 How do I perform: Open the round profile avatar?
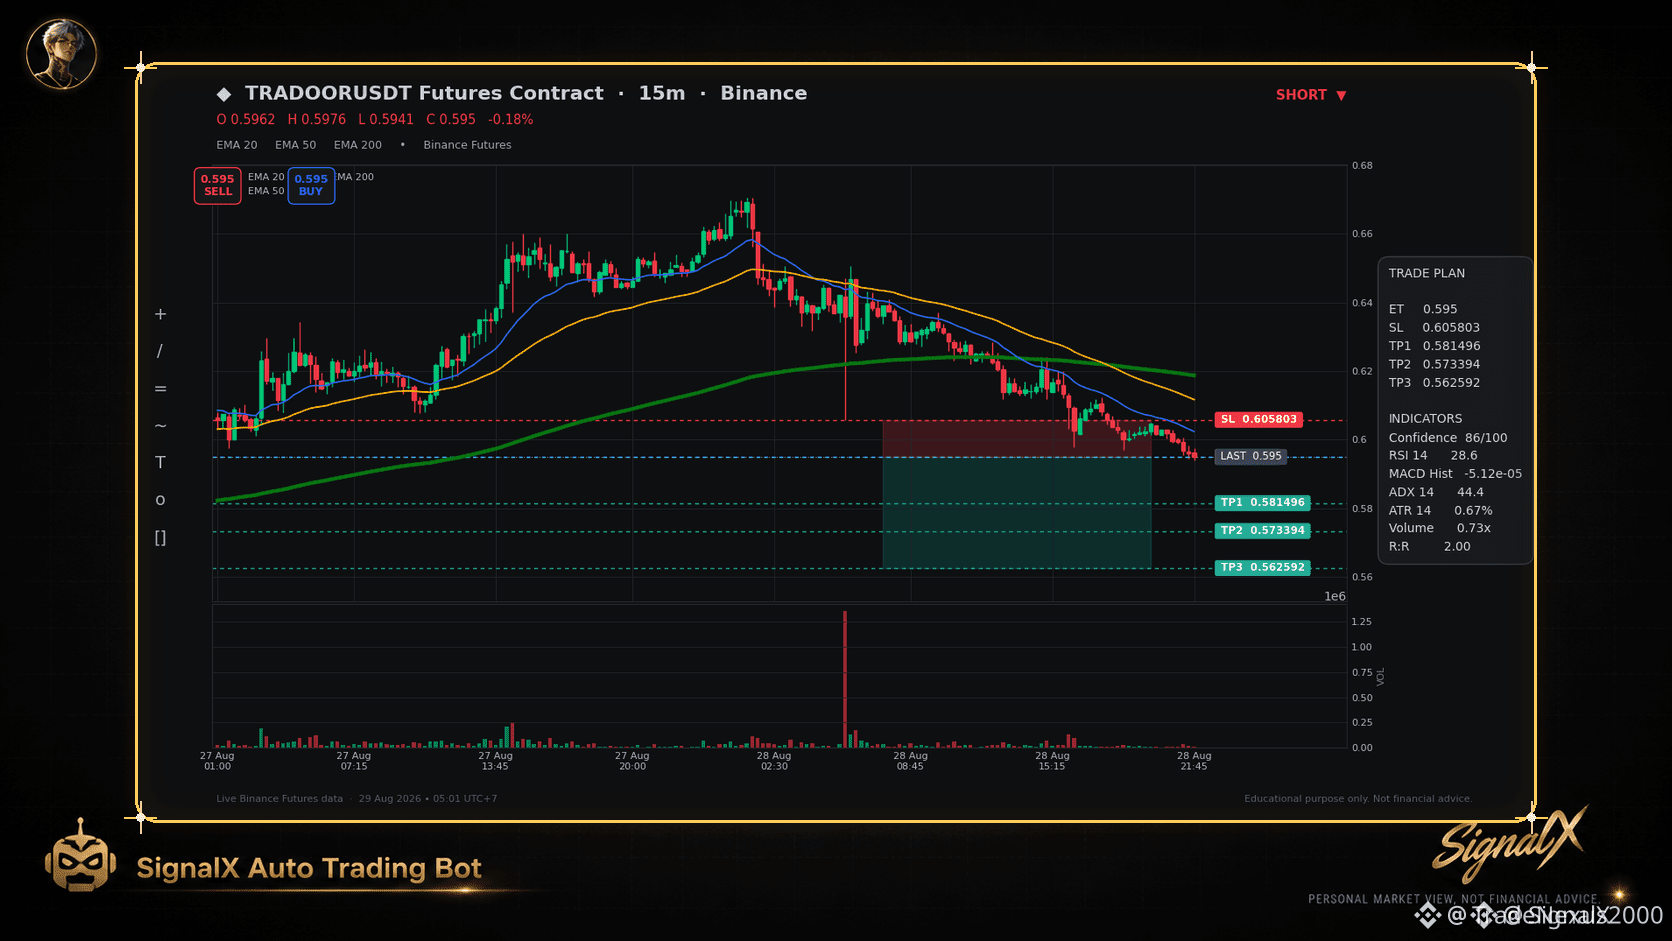tap(62, 54)
